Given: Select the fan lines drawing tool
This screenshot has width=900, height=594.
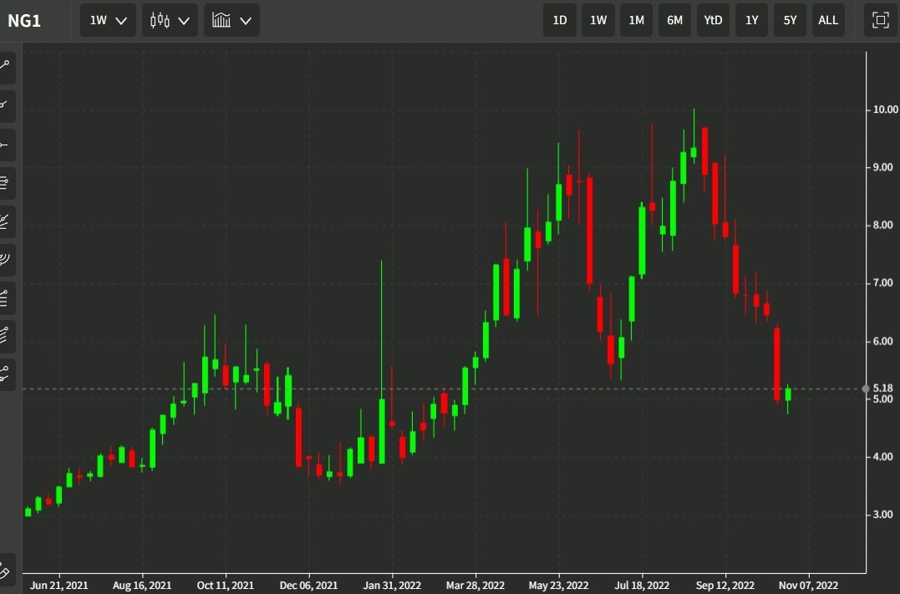Looking at the screenshot, I should tap(5, 222).
